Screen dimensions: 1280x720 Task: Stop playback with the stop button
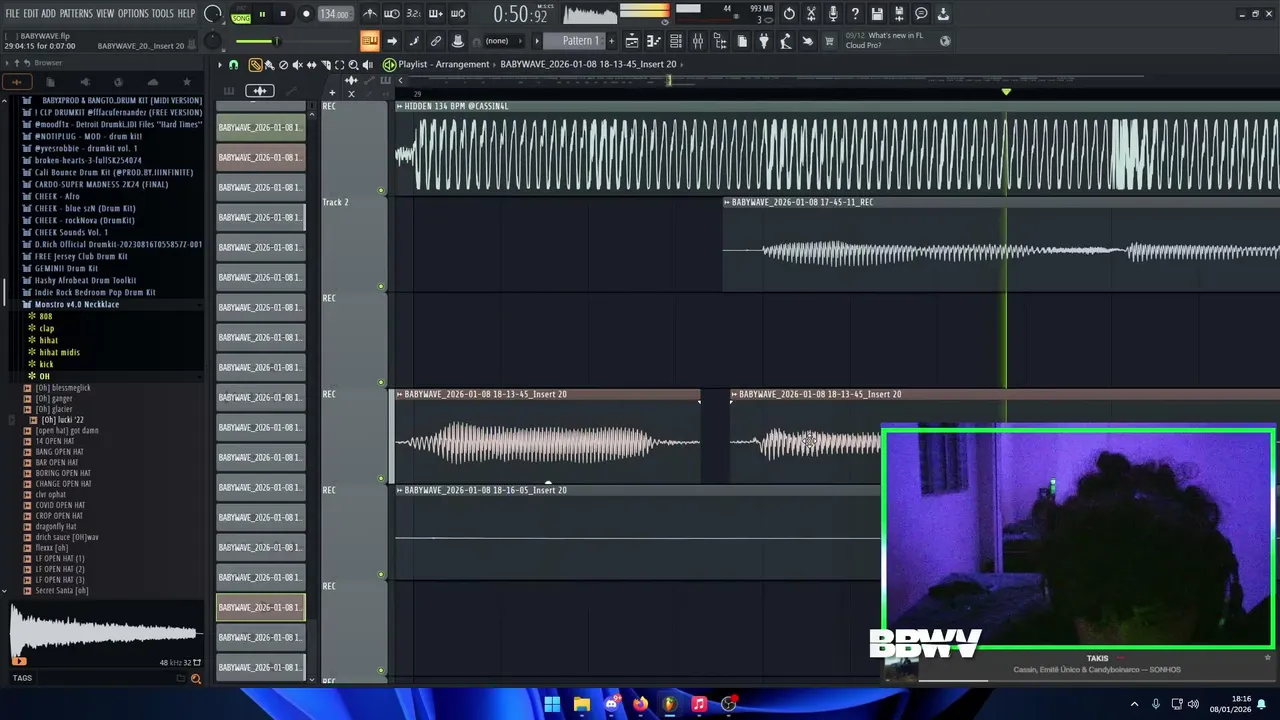(283, 14)
